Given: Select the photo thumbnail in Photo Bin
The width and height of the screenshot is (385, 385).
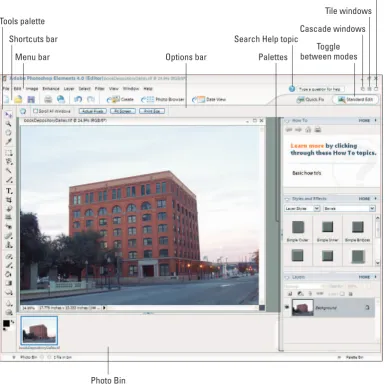Looking at the screenshot, I should coord(39,331).
